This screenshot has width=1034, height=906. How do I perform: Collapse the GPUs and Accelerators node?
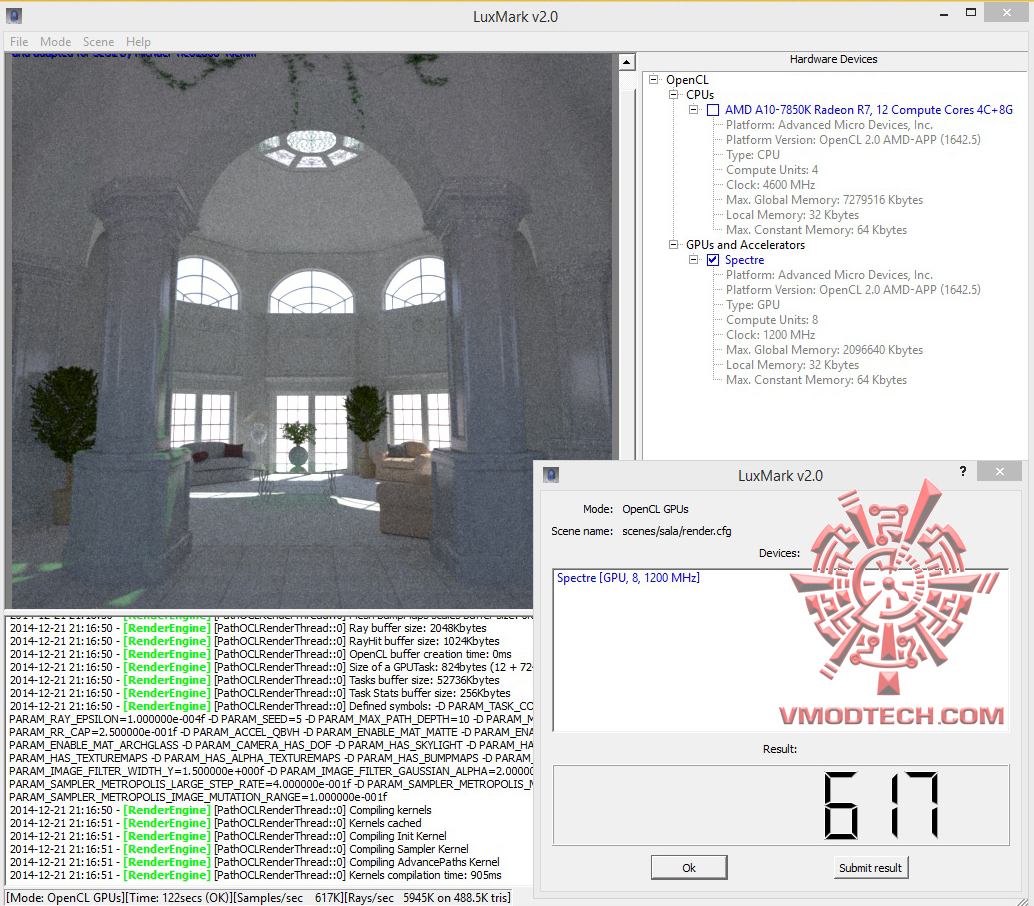(673, 245)
